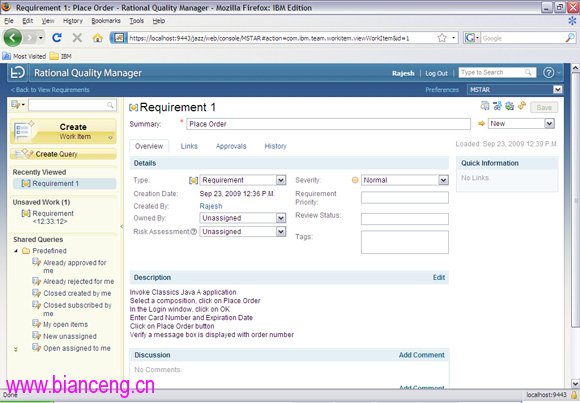Expand the Create Work Item arrow
This screenshot has height=403, width=580.
click(110, 138)
